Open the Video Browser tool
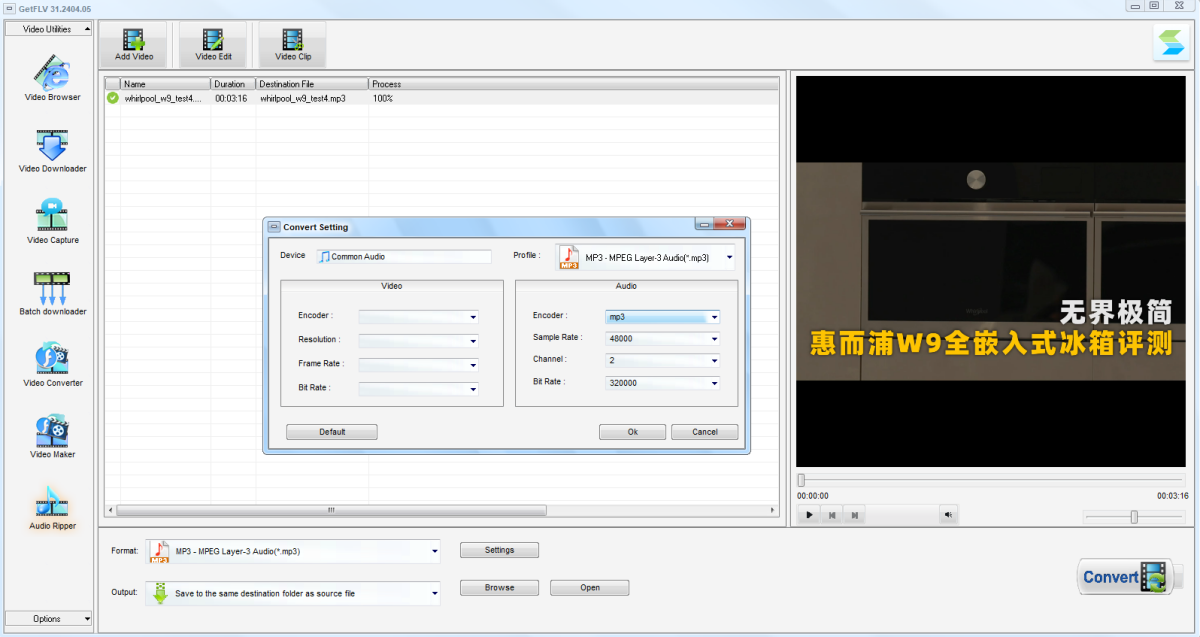The height and width of the screenshot is (637, 1200). (x=52, y=78)
